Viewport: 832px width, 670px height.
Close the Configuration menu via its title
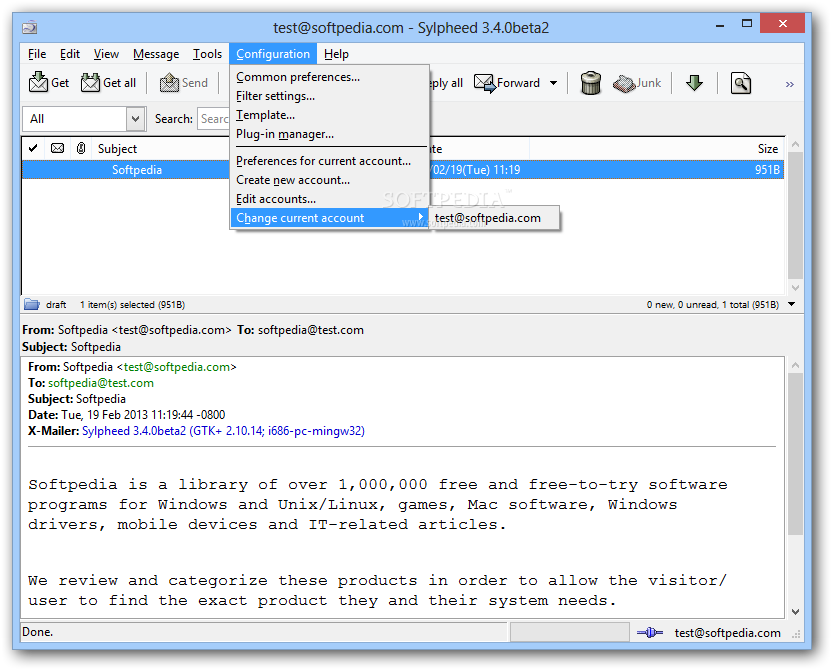(x=273, y=54)
